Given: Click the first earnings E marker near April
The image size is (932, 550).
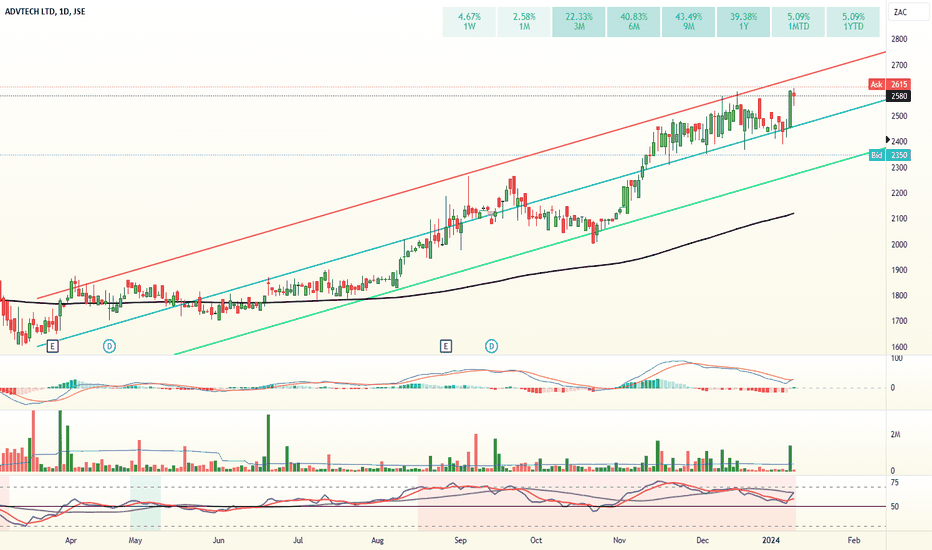Looking at the screenshot, I should click(x=52, y=346).
